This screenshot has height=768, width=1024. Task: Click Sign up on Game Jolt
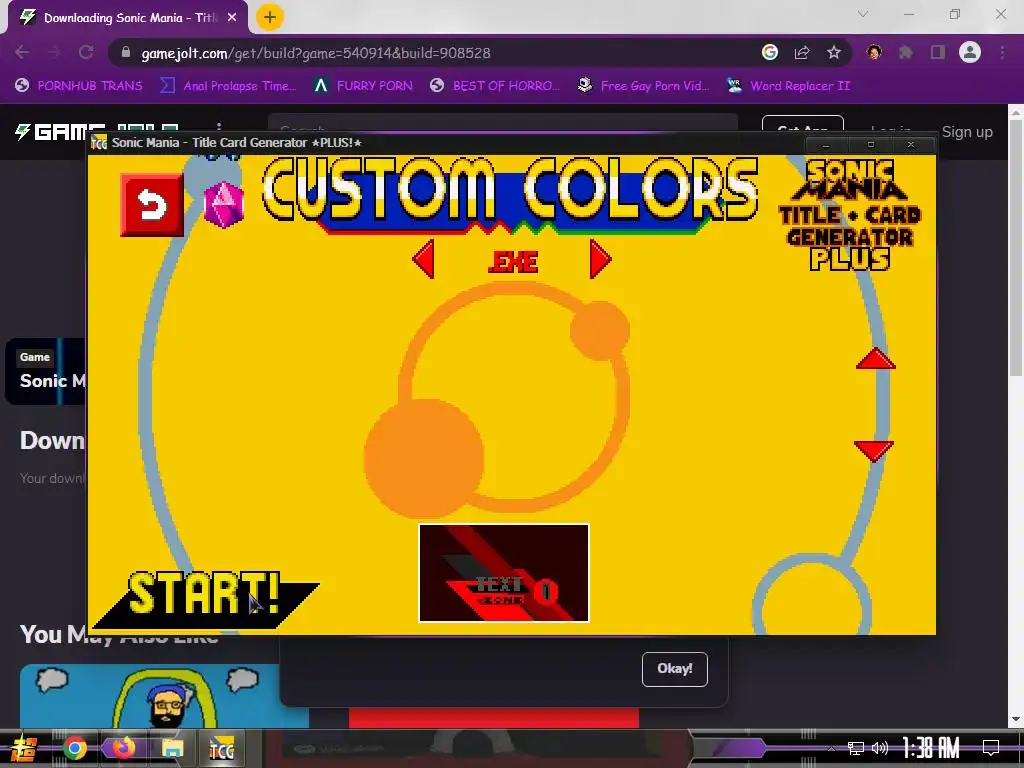(x=967, y=132)
